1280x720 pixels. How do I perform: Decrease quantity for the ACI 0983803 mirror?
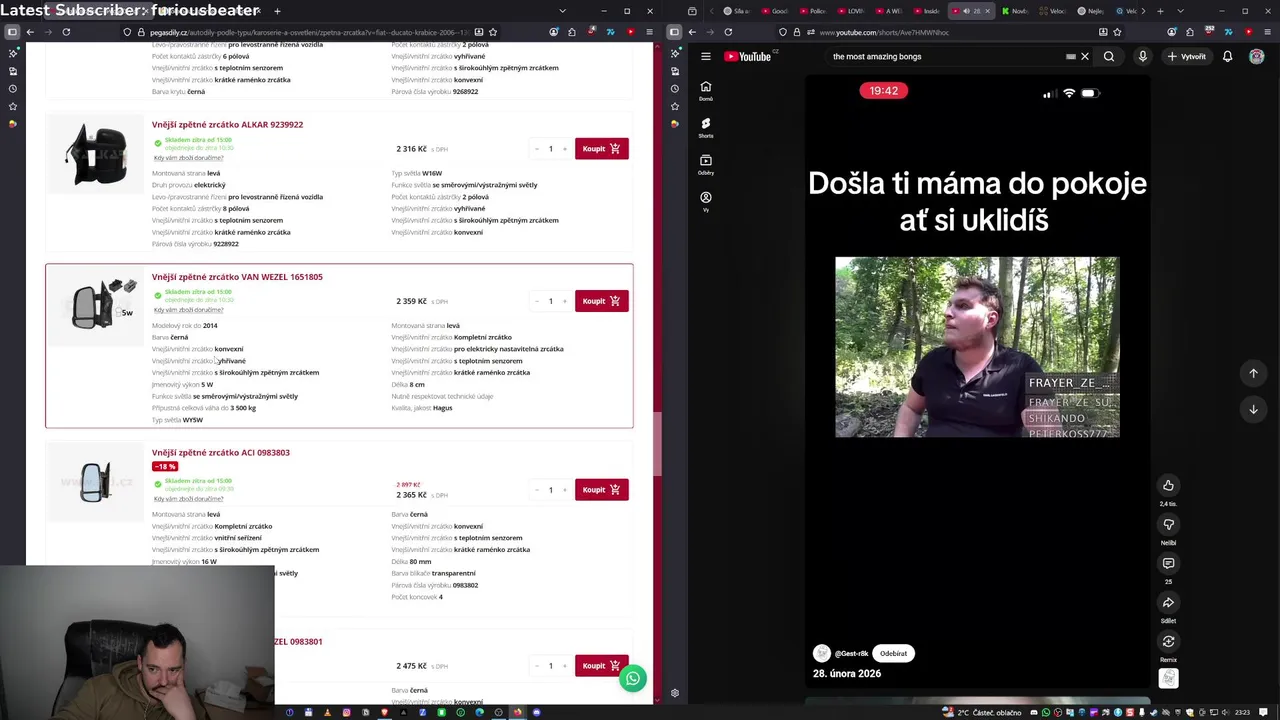[537, 490]
